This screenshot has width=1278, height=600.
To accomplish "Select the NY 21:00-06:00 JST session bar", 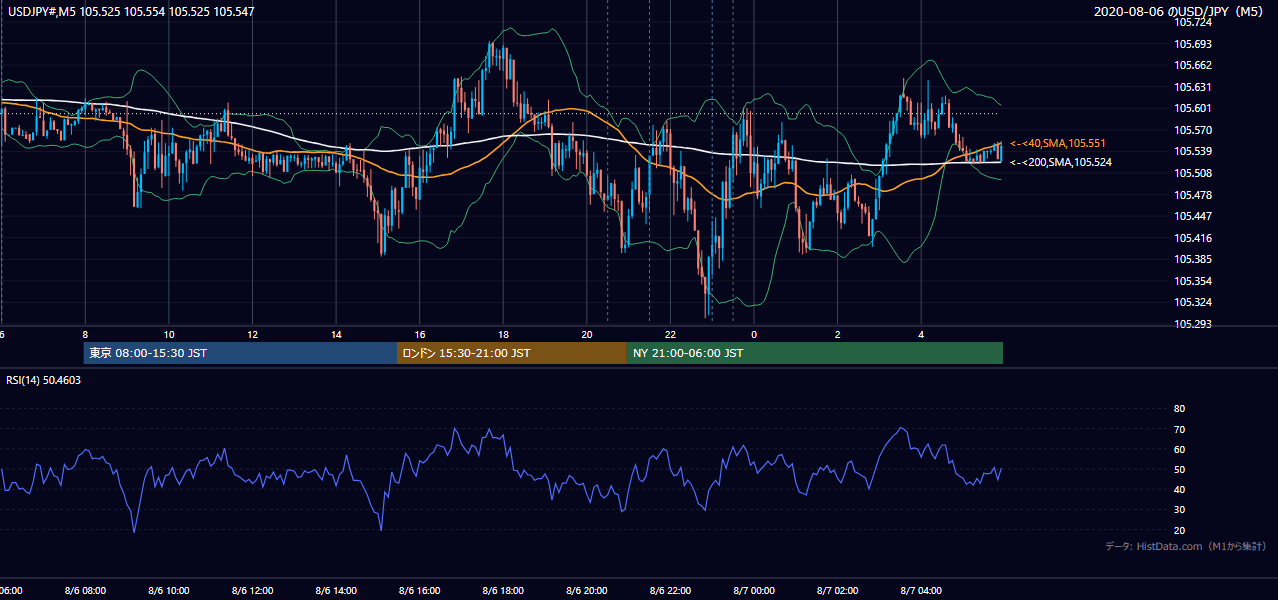I will pyautogui.click(x=815, y=353).
